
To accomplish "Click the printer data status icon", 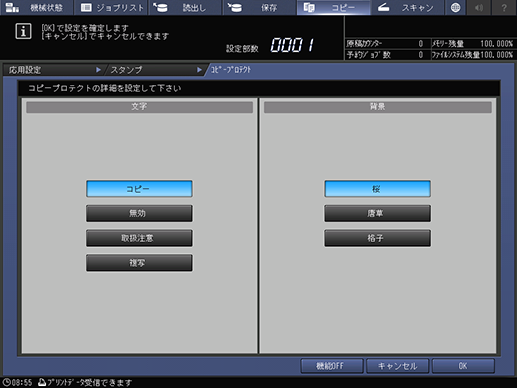I will pyautogui.click(x=42, y=382).
